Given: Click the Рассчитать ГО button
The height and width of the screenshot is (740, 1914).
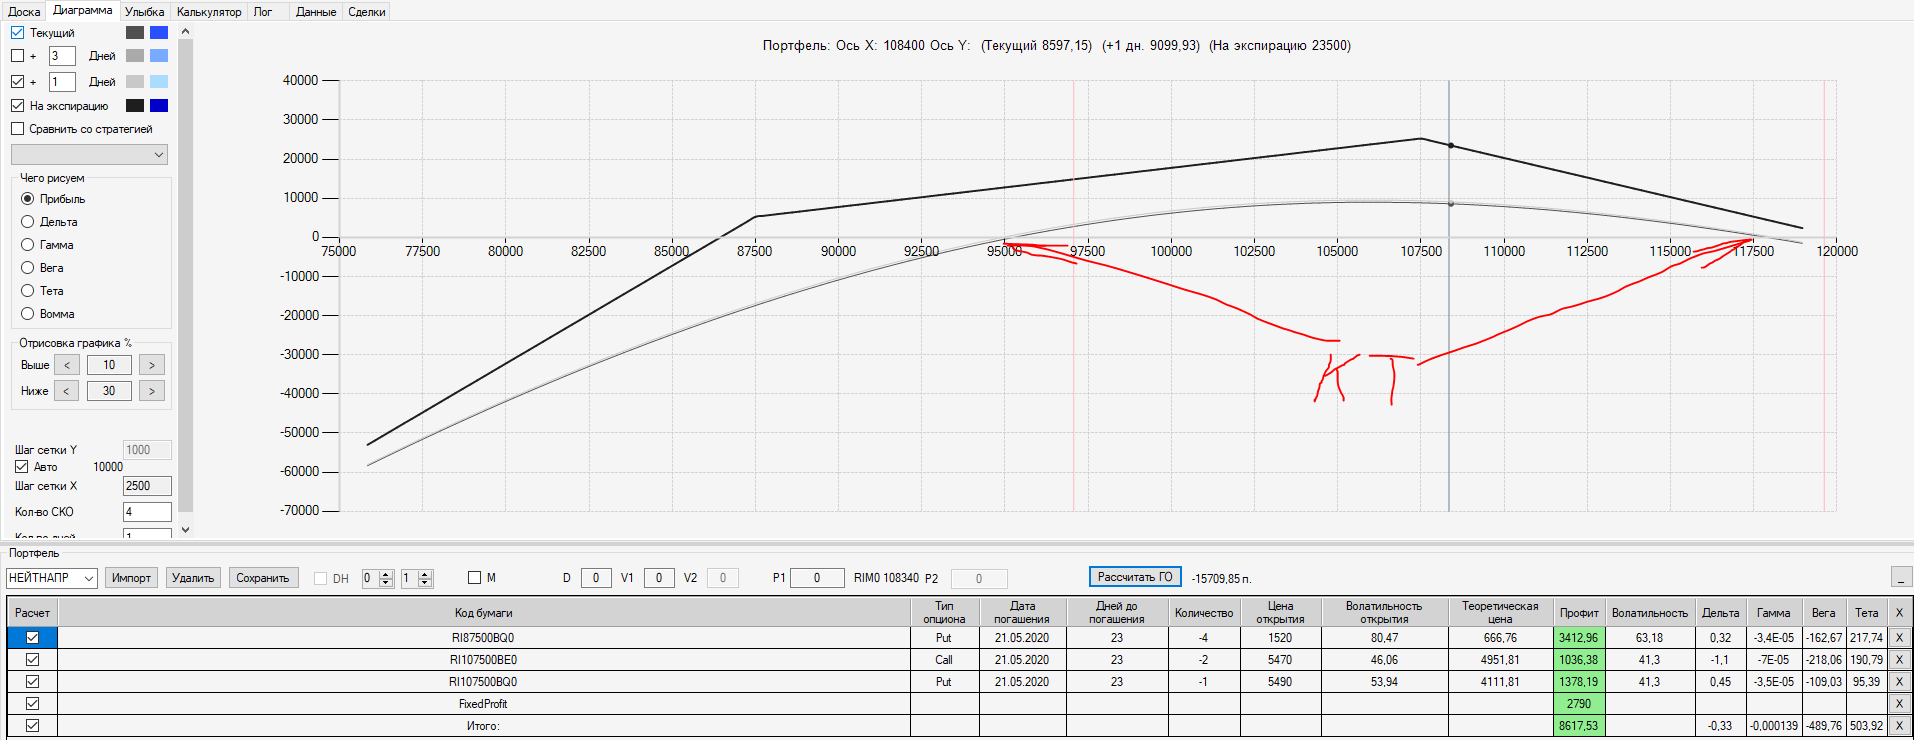Looking at the screenshot, I should point(1135,577).
